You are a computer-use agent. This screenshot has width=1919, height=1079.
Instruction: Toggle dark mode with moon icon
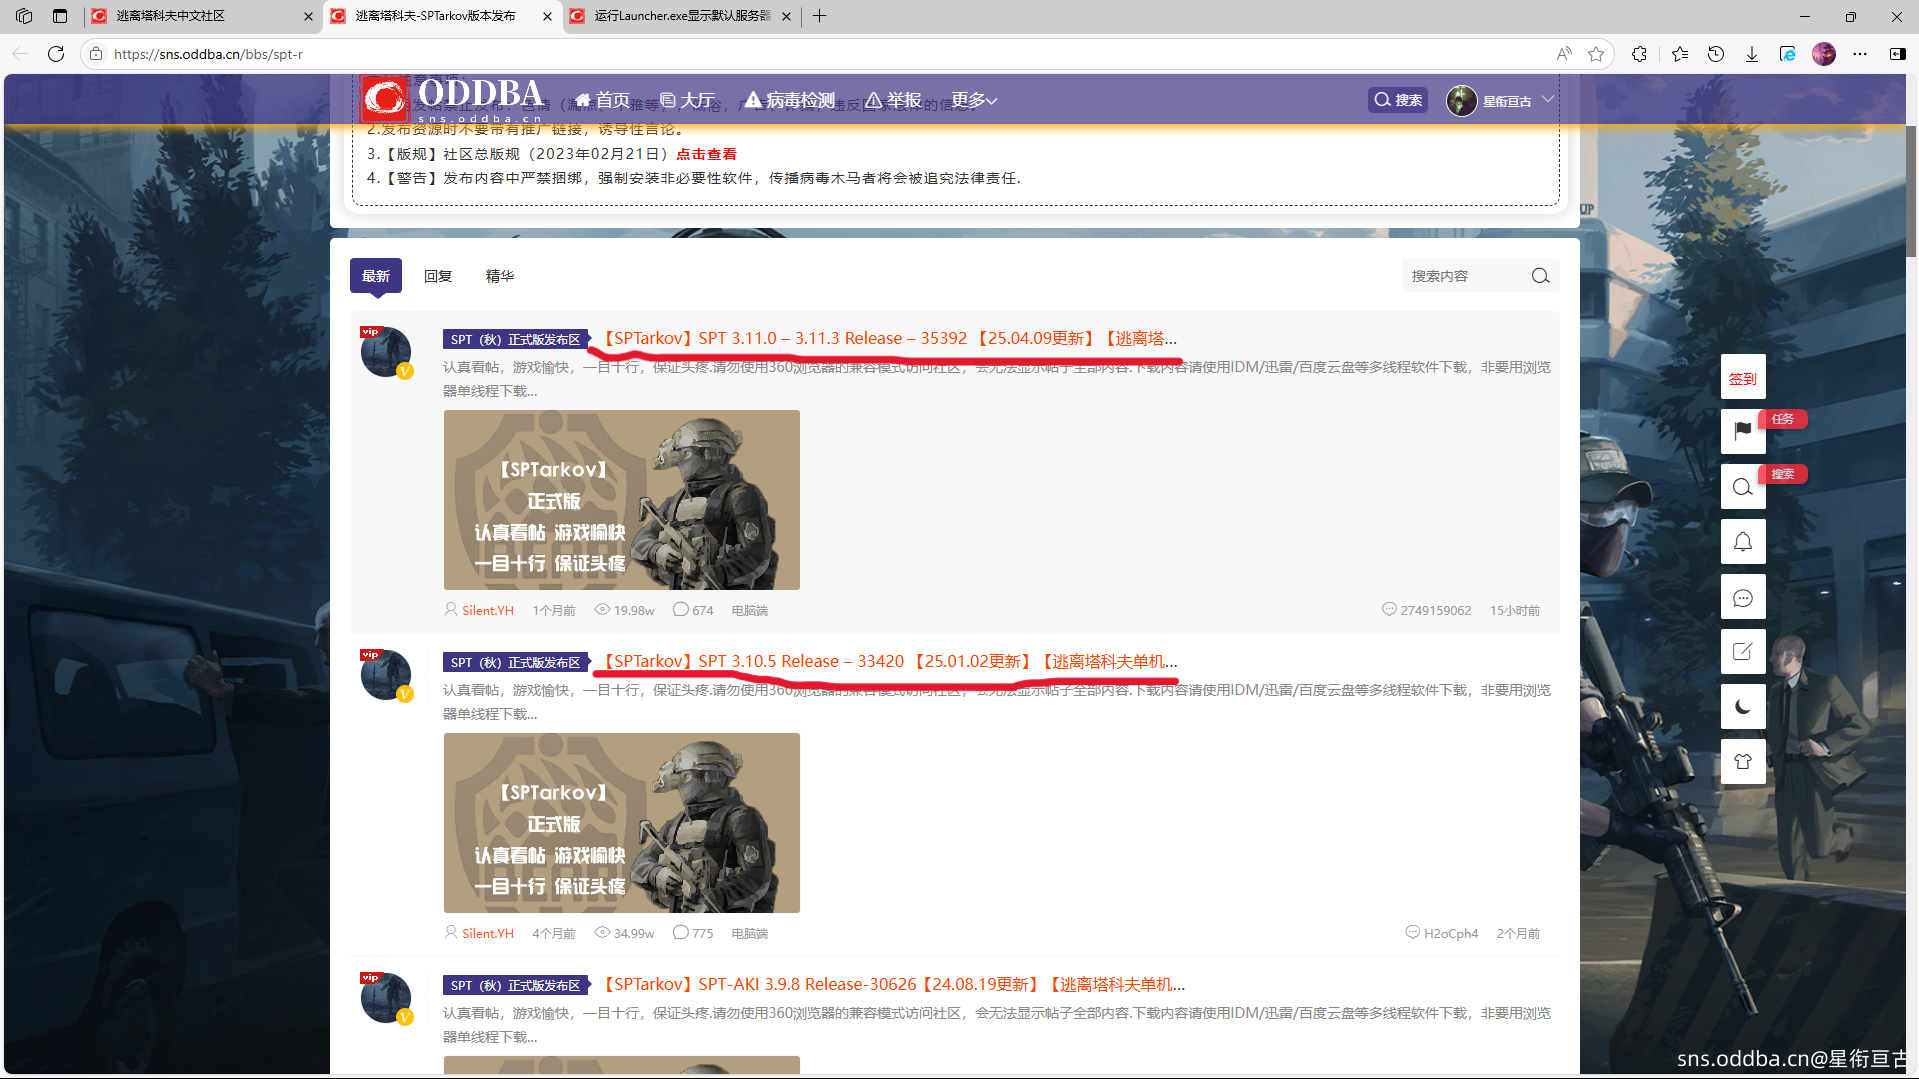1743,707
